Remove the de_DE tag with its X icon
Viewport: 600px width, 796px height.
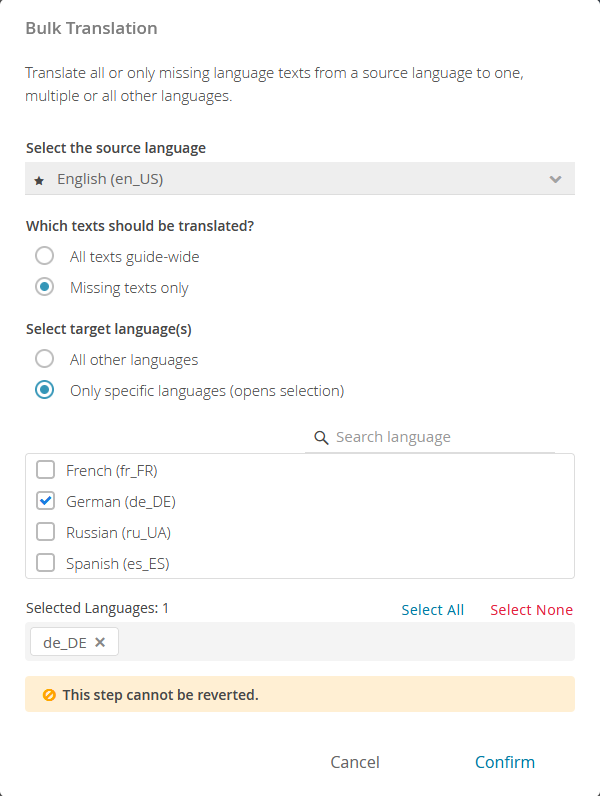[x=100, y=642]
